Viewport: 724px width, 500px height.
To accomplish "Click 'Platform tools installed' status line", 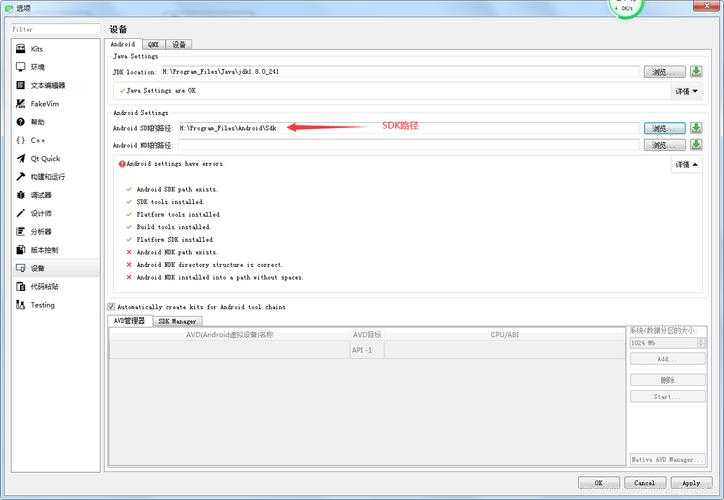I will [x=178, y=215].
